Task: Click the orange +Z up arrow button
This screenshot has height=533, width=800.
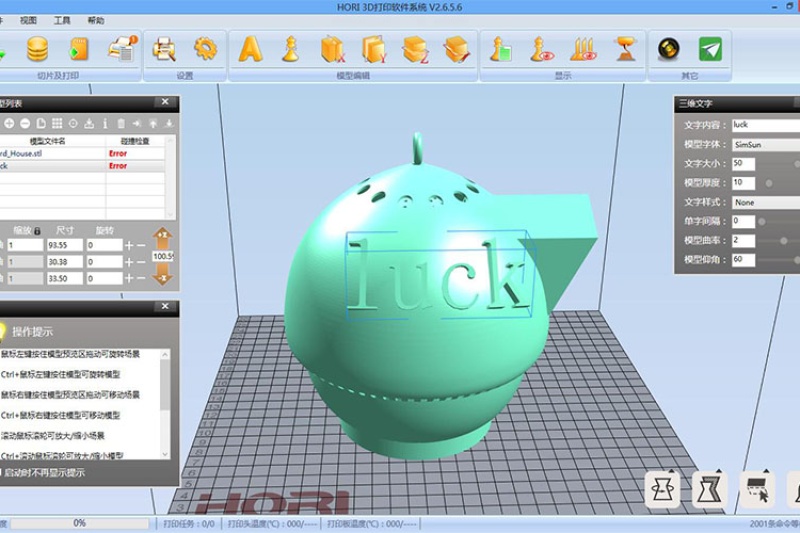Action: tap(165, 236)
